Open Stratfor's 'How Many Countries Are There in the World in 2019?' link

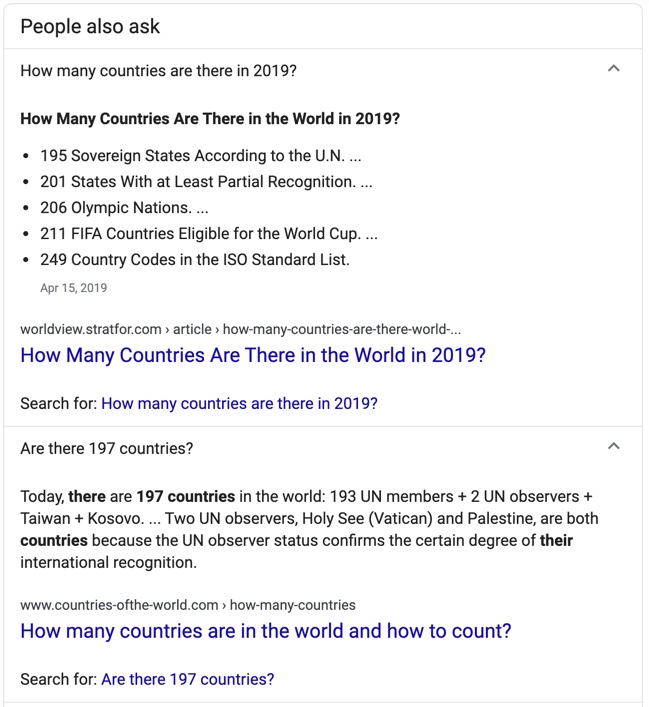click(x=253, y=355)
